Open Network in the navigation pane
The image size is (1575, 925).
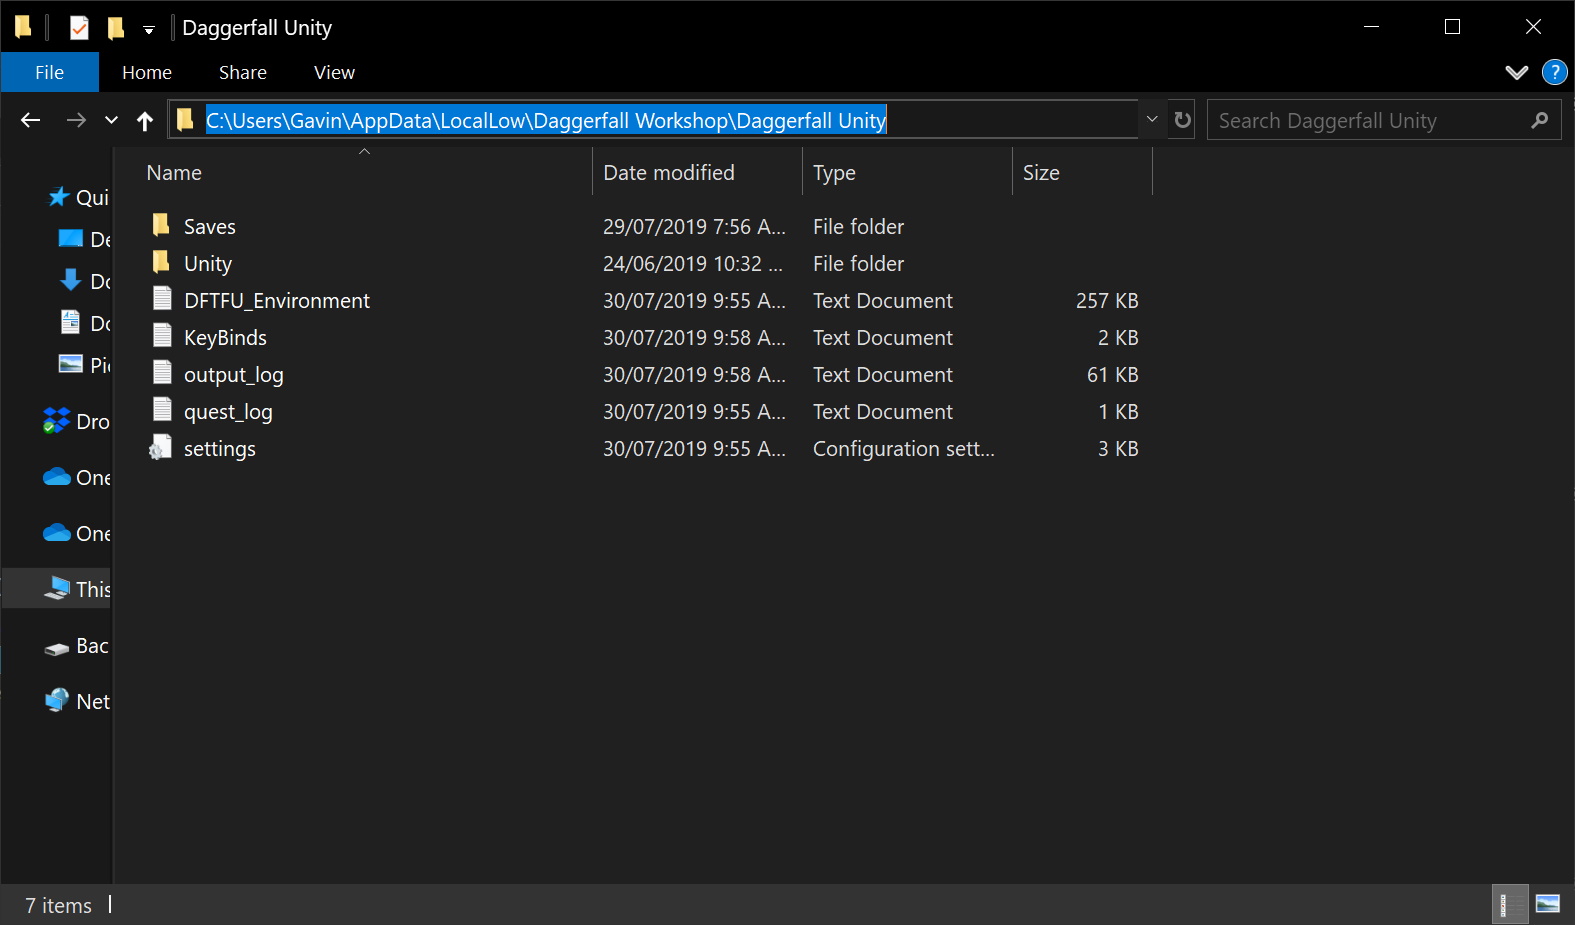(77, 701)
